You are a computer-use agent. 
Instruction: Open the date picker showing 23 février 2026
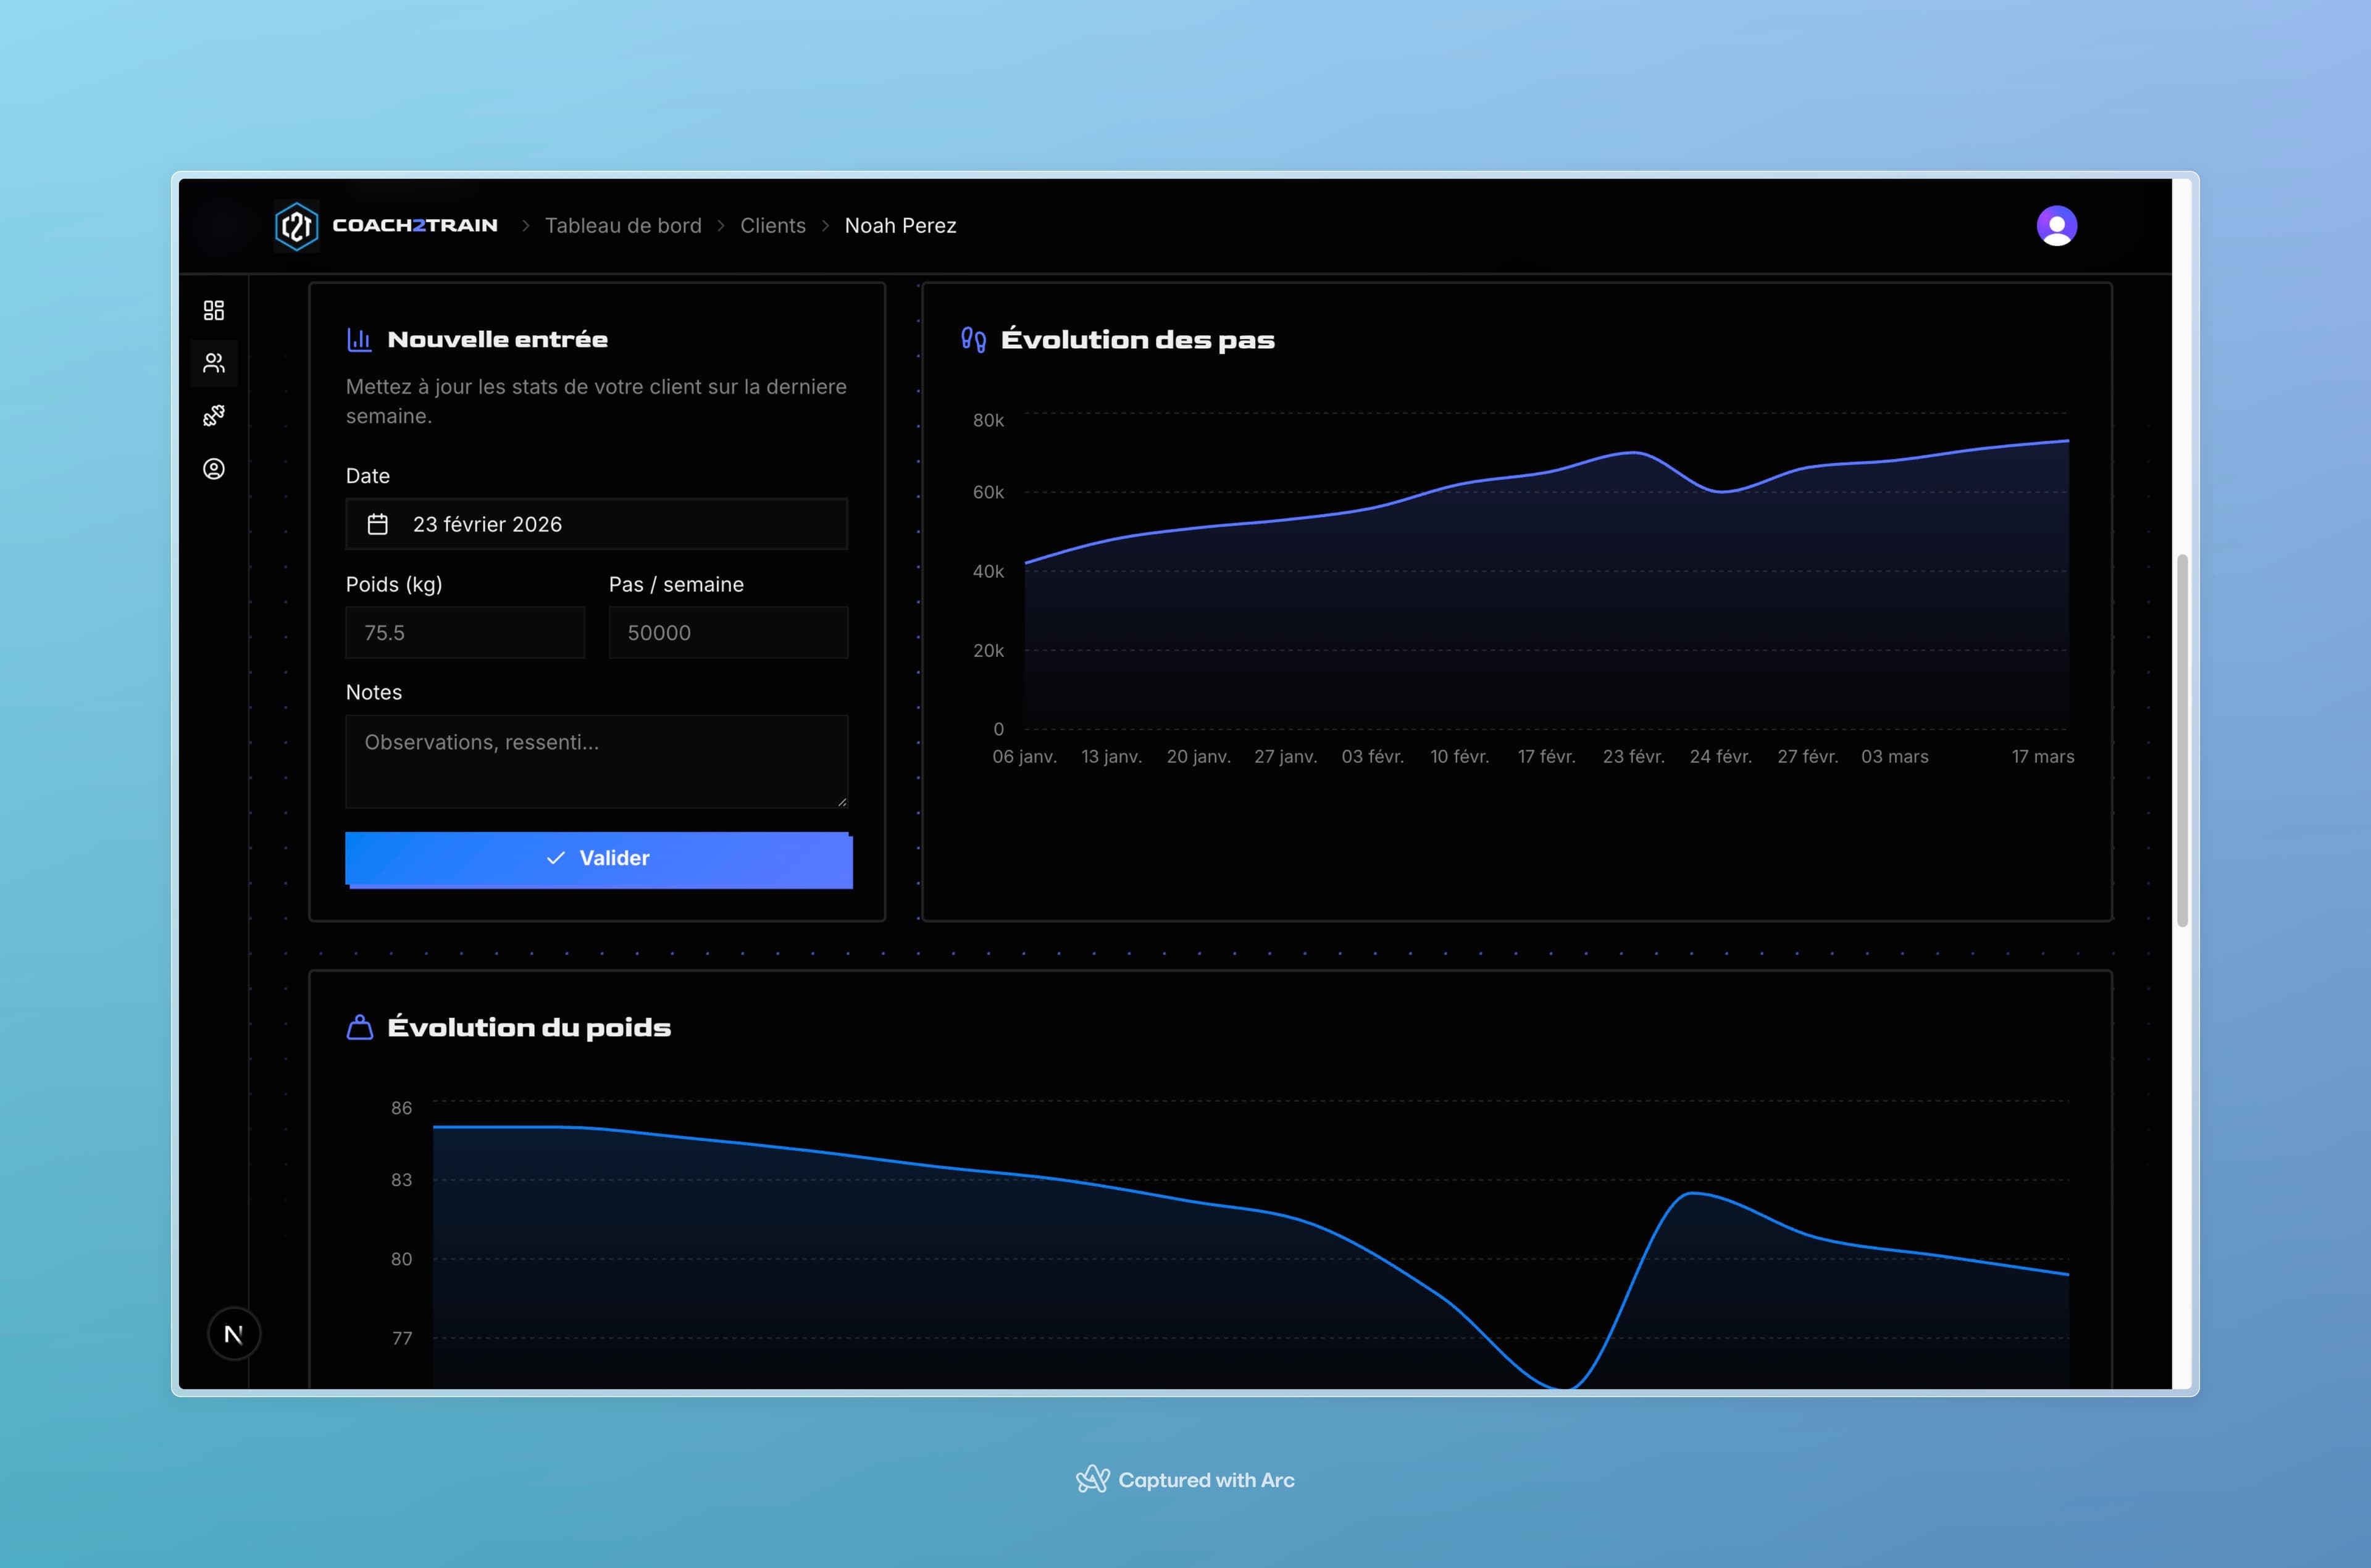tap(597, 524)
